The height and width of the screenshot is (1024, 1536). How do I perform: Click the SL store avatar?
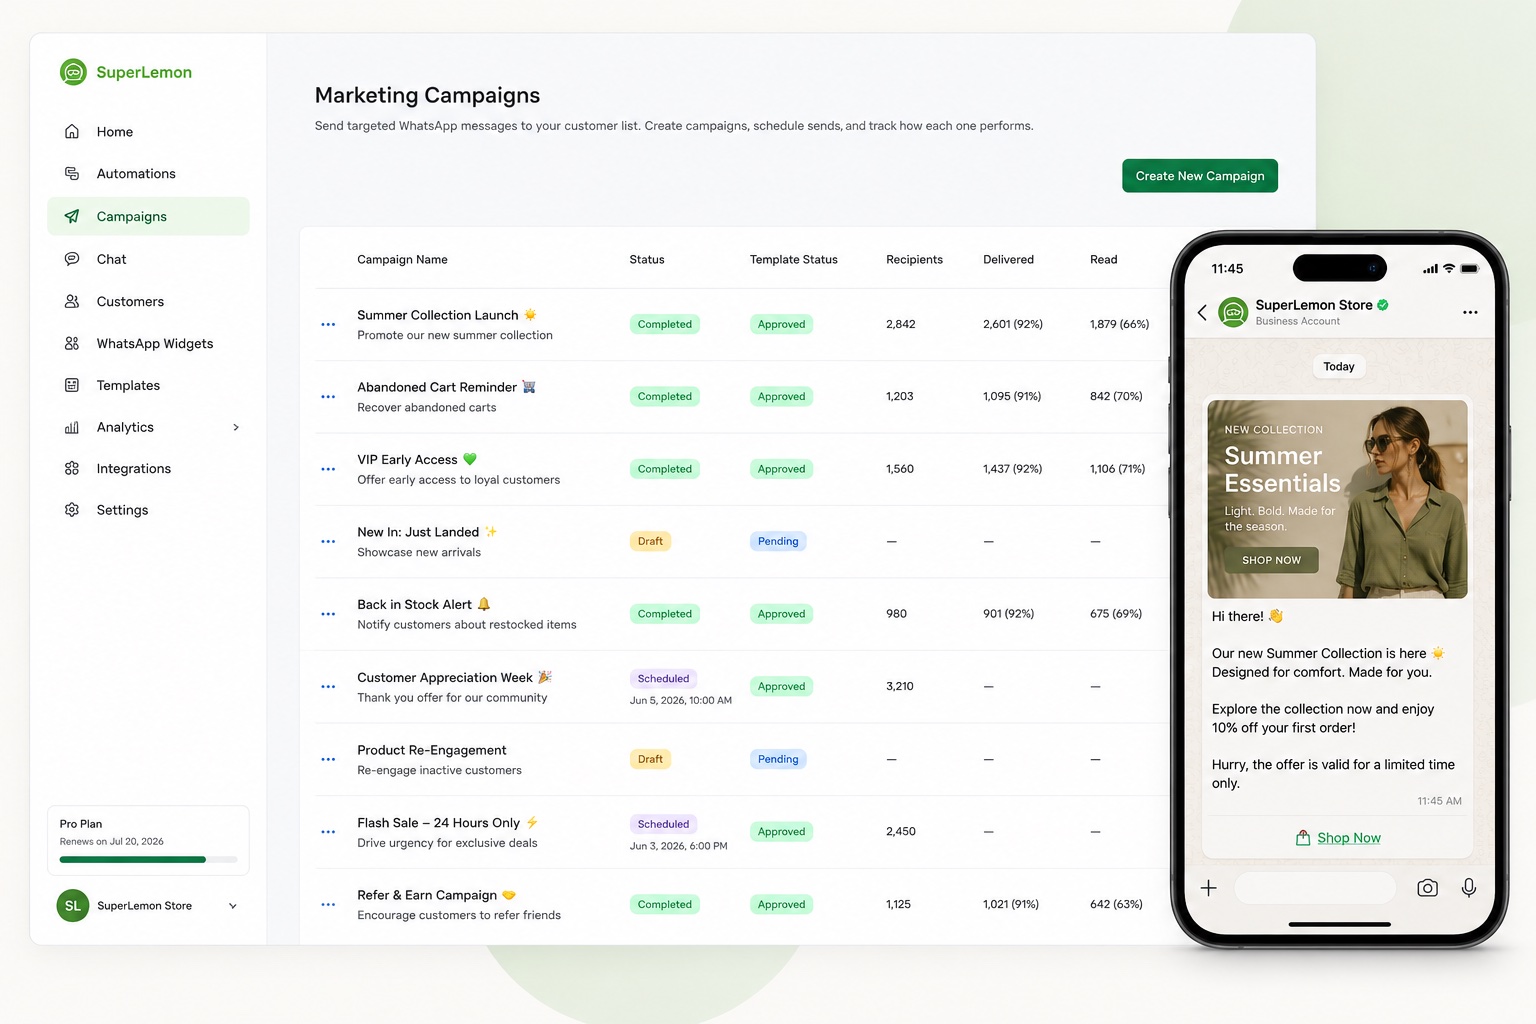[x=72, y=906]
